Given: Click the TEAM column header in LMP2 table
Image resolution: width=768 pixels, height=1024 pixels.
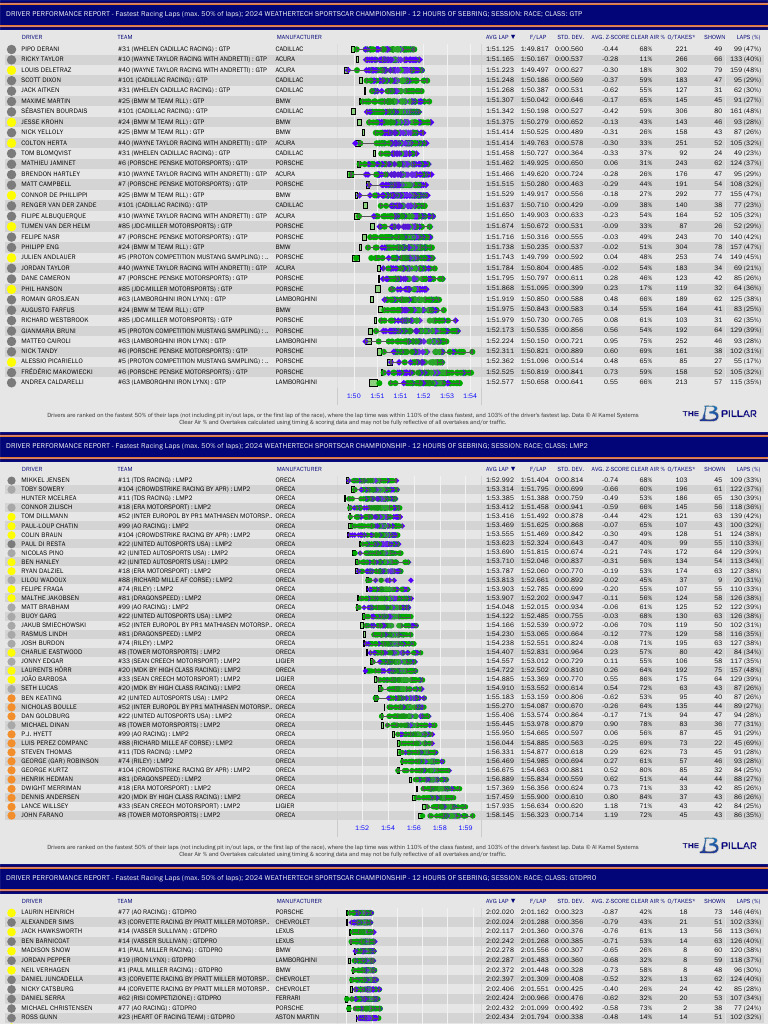Looking at the screenshot, I should coord(125,469).
